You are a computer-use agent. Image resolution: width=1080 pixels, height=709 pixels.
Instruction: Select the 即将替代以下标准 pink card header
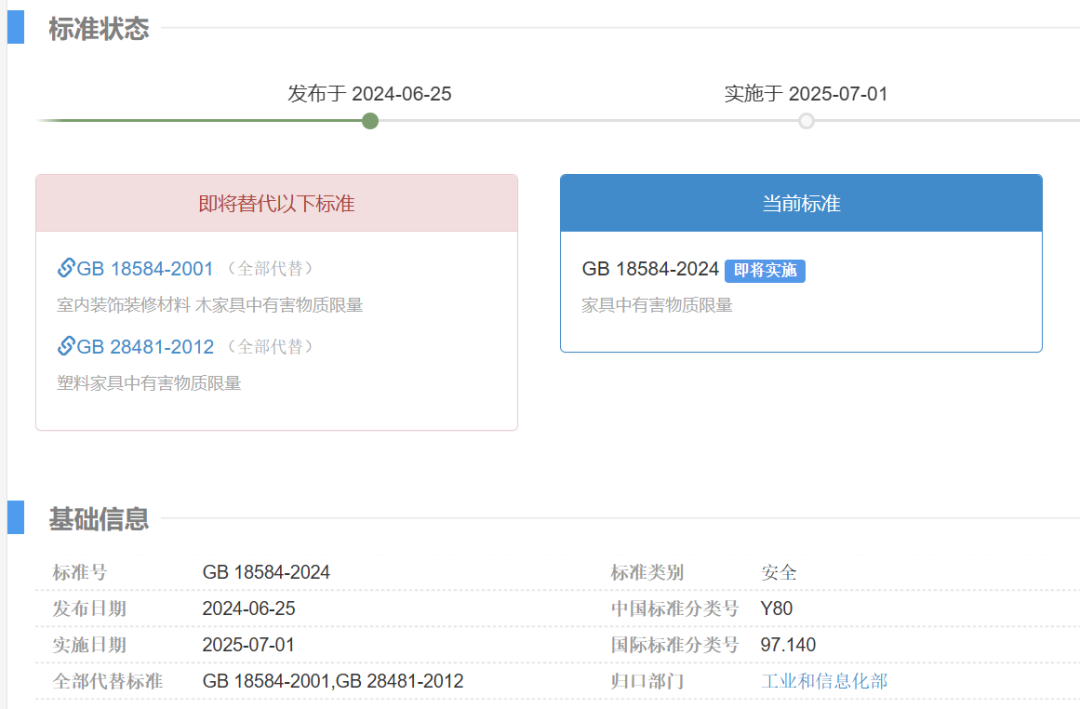coord(276,204)
